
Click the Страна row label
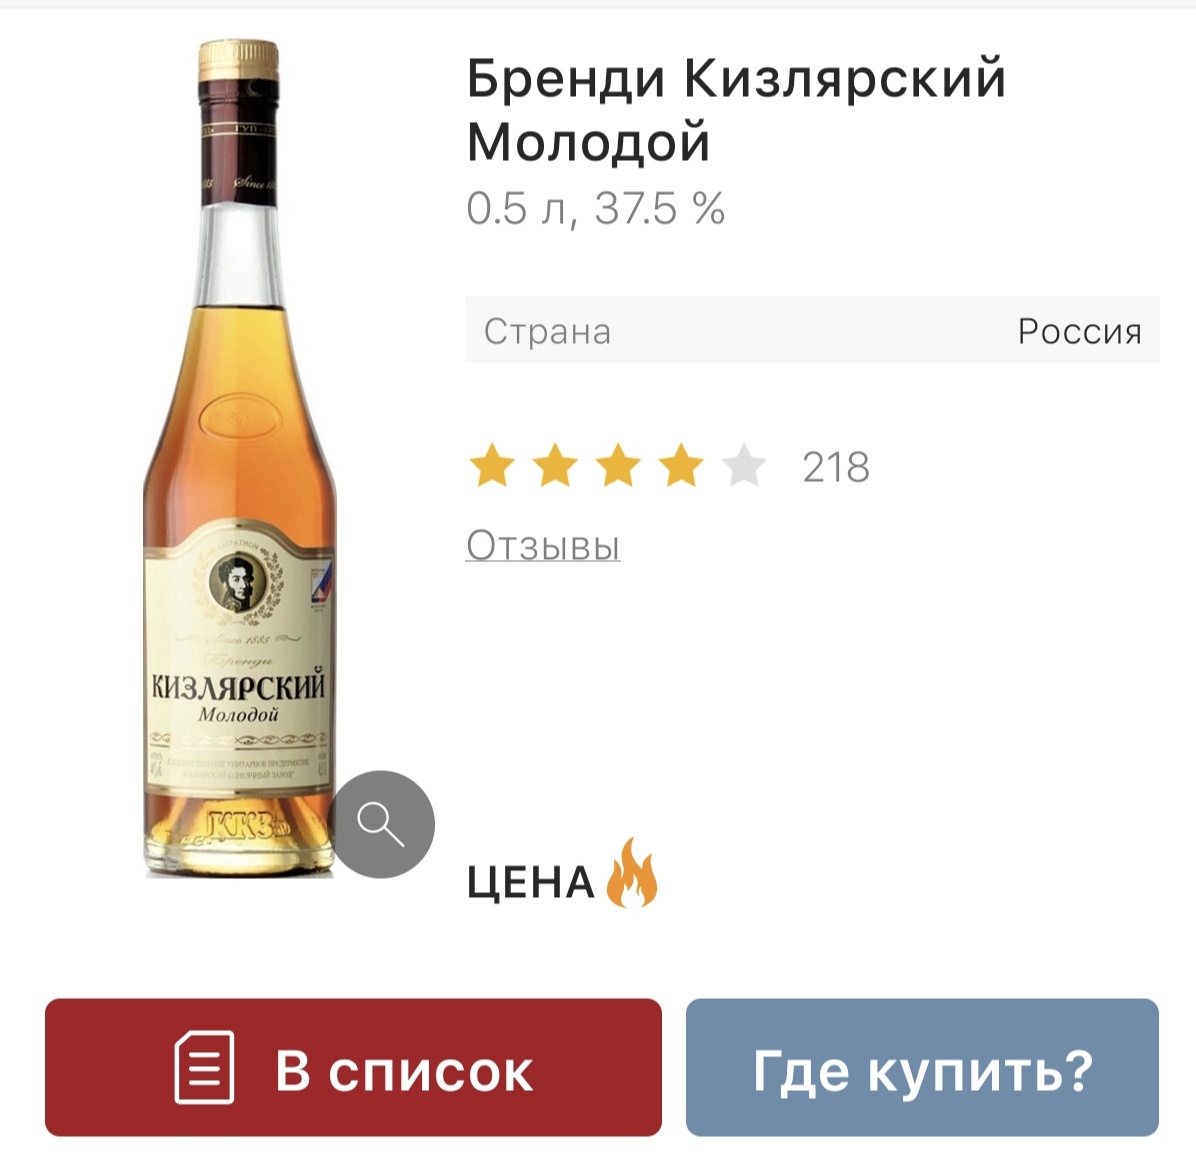547,332
